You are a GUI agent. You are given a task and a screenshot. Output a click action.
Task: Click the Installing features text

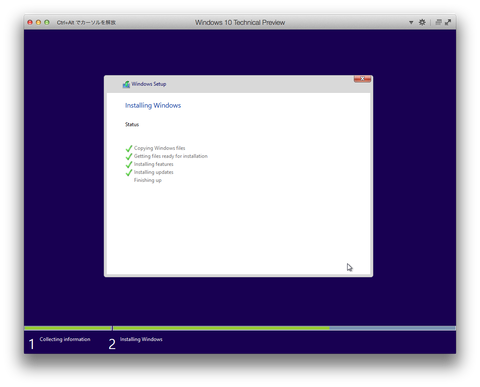[x=154, y=164]
